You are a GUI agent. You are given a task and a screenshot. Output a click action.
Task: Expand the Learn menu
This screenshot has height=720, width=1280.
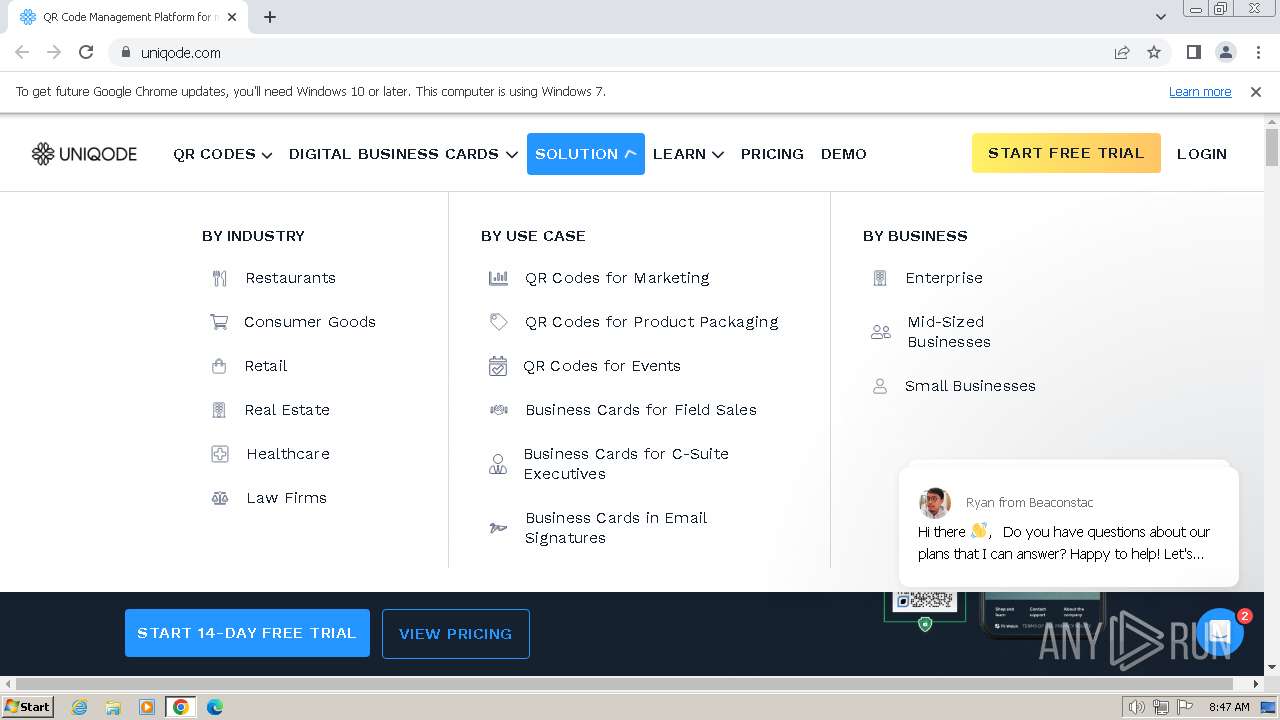688,154
